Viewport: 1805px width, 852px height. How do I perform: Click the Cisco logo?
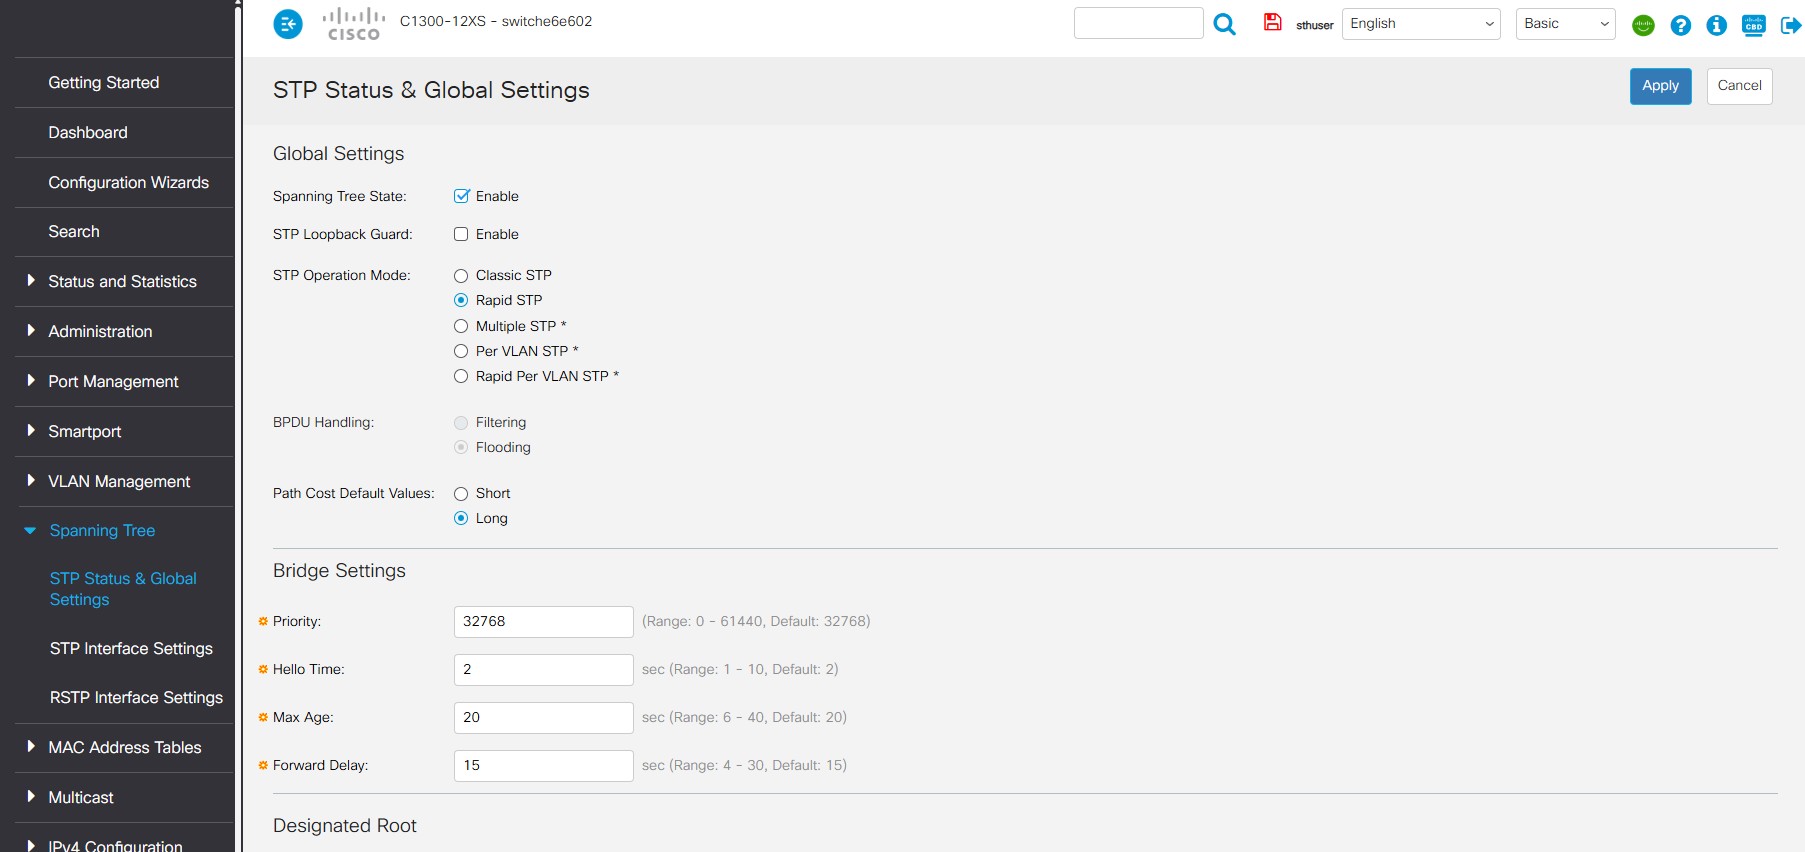[354, 24]
